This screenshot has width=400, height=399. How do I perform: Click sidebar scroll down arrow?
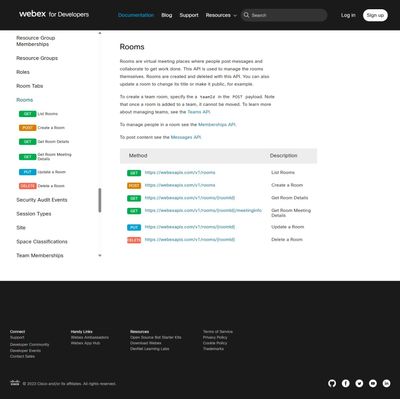point(100,255)
